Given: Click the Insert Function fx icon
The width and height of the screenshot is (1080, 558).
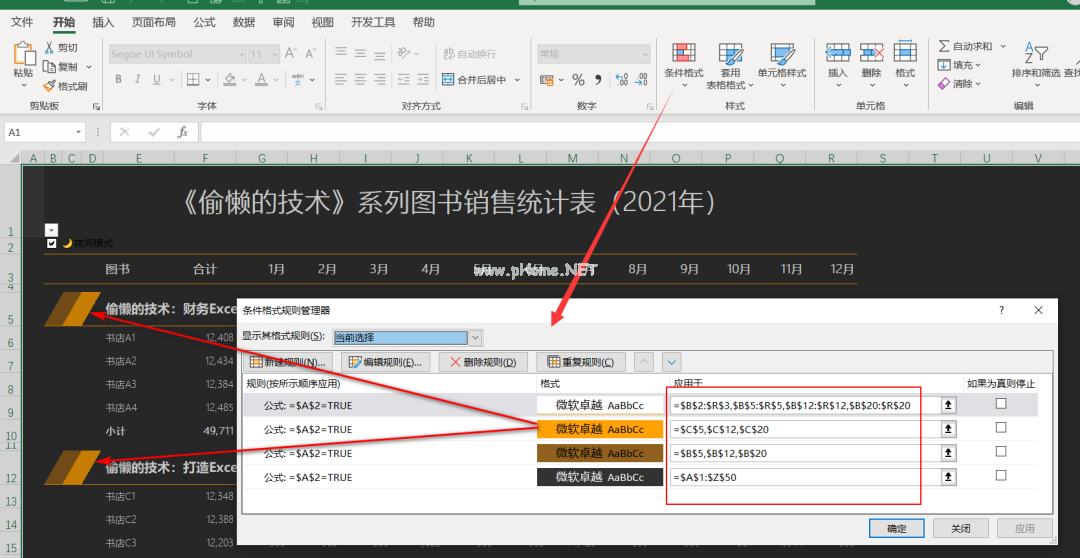Looking at the screenshot, I should pos(183,132).
